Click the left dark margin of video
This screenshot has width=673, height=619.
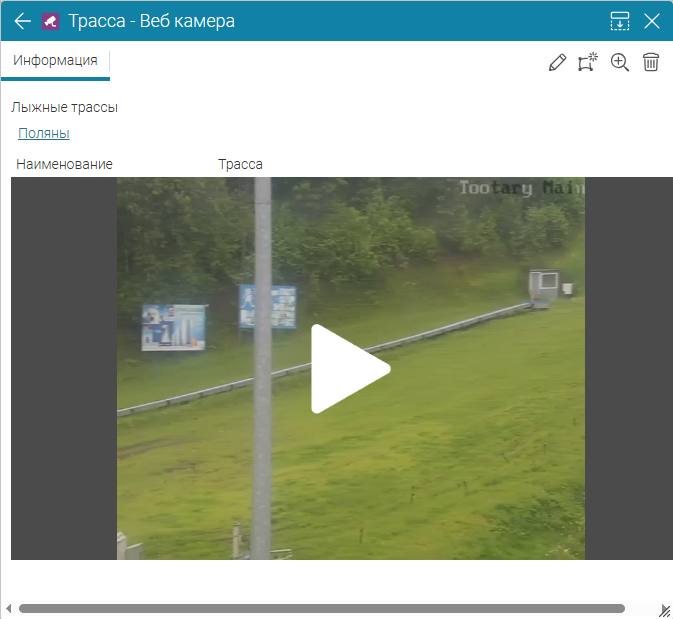63,368
